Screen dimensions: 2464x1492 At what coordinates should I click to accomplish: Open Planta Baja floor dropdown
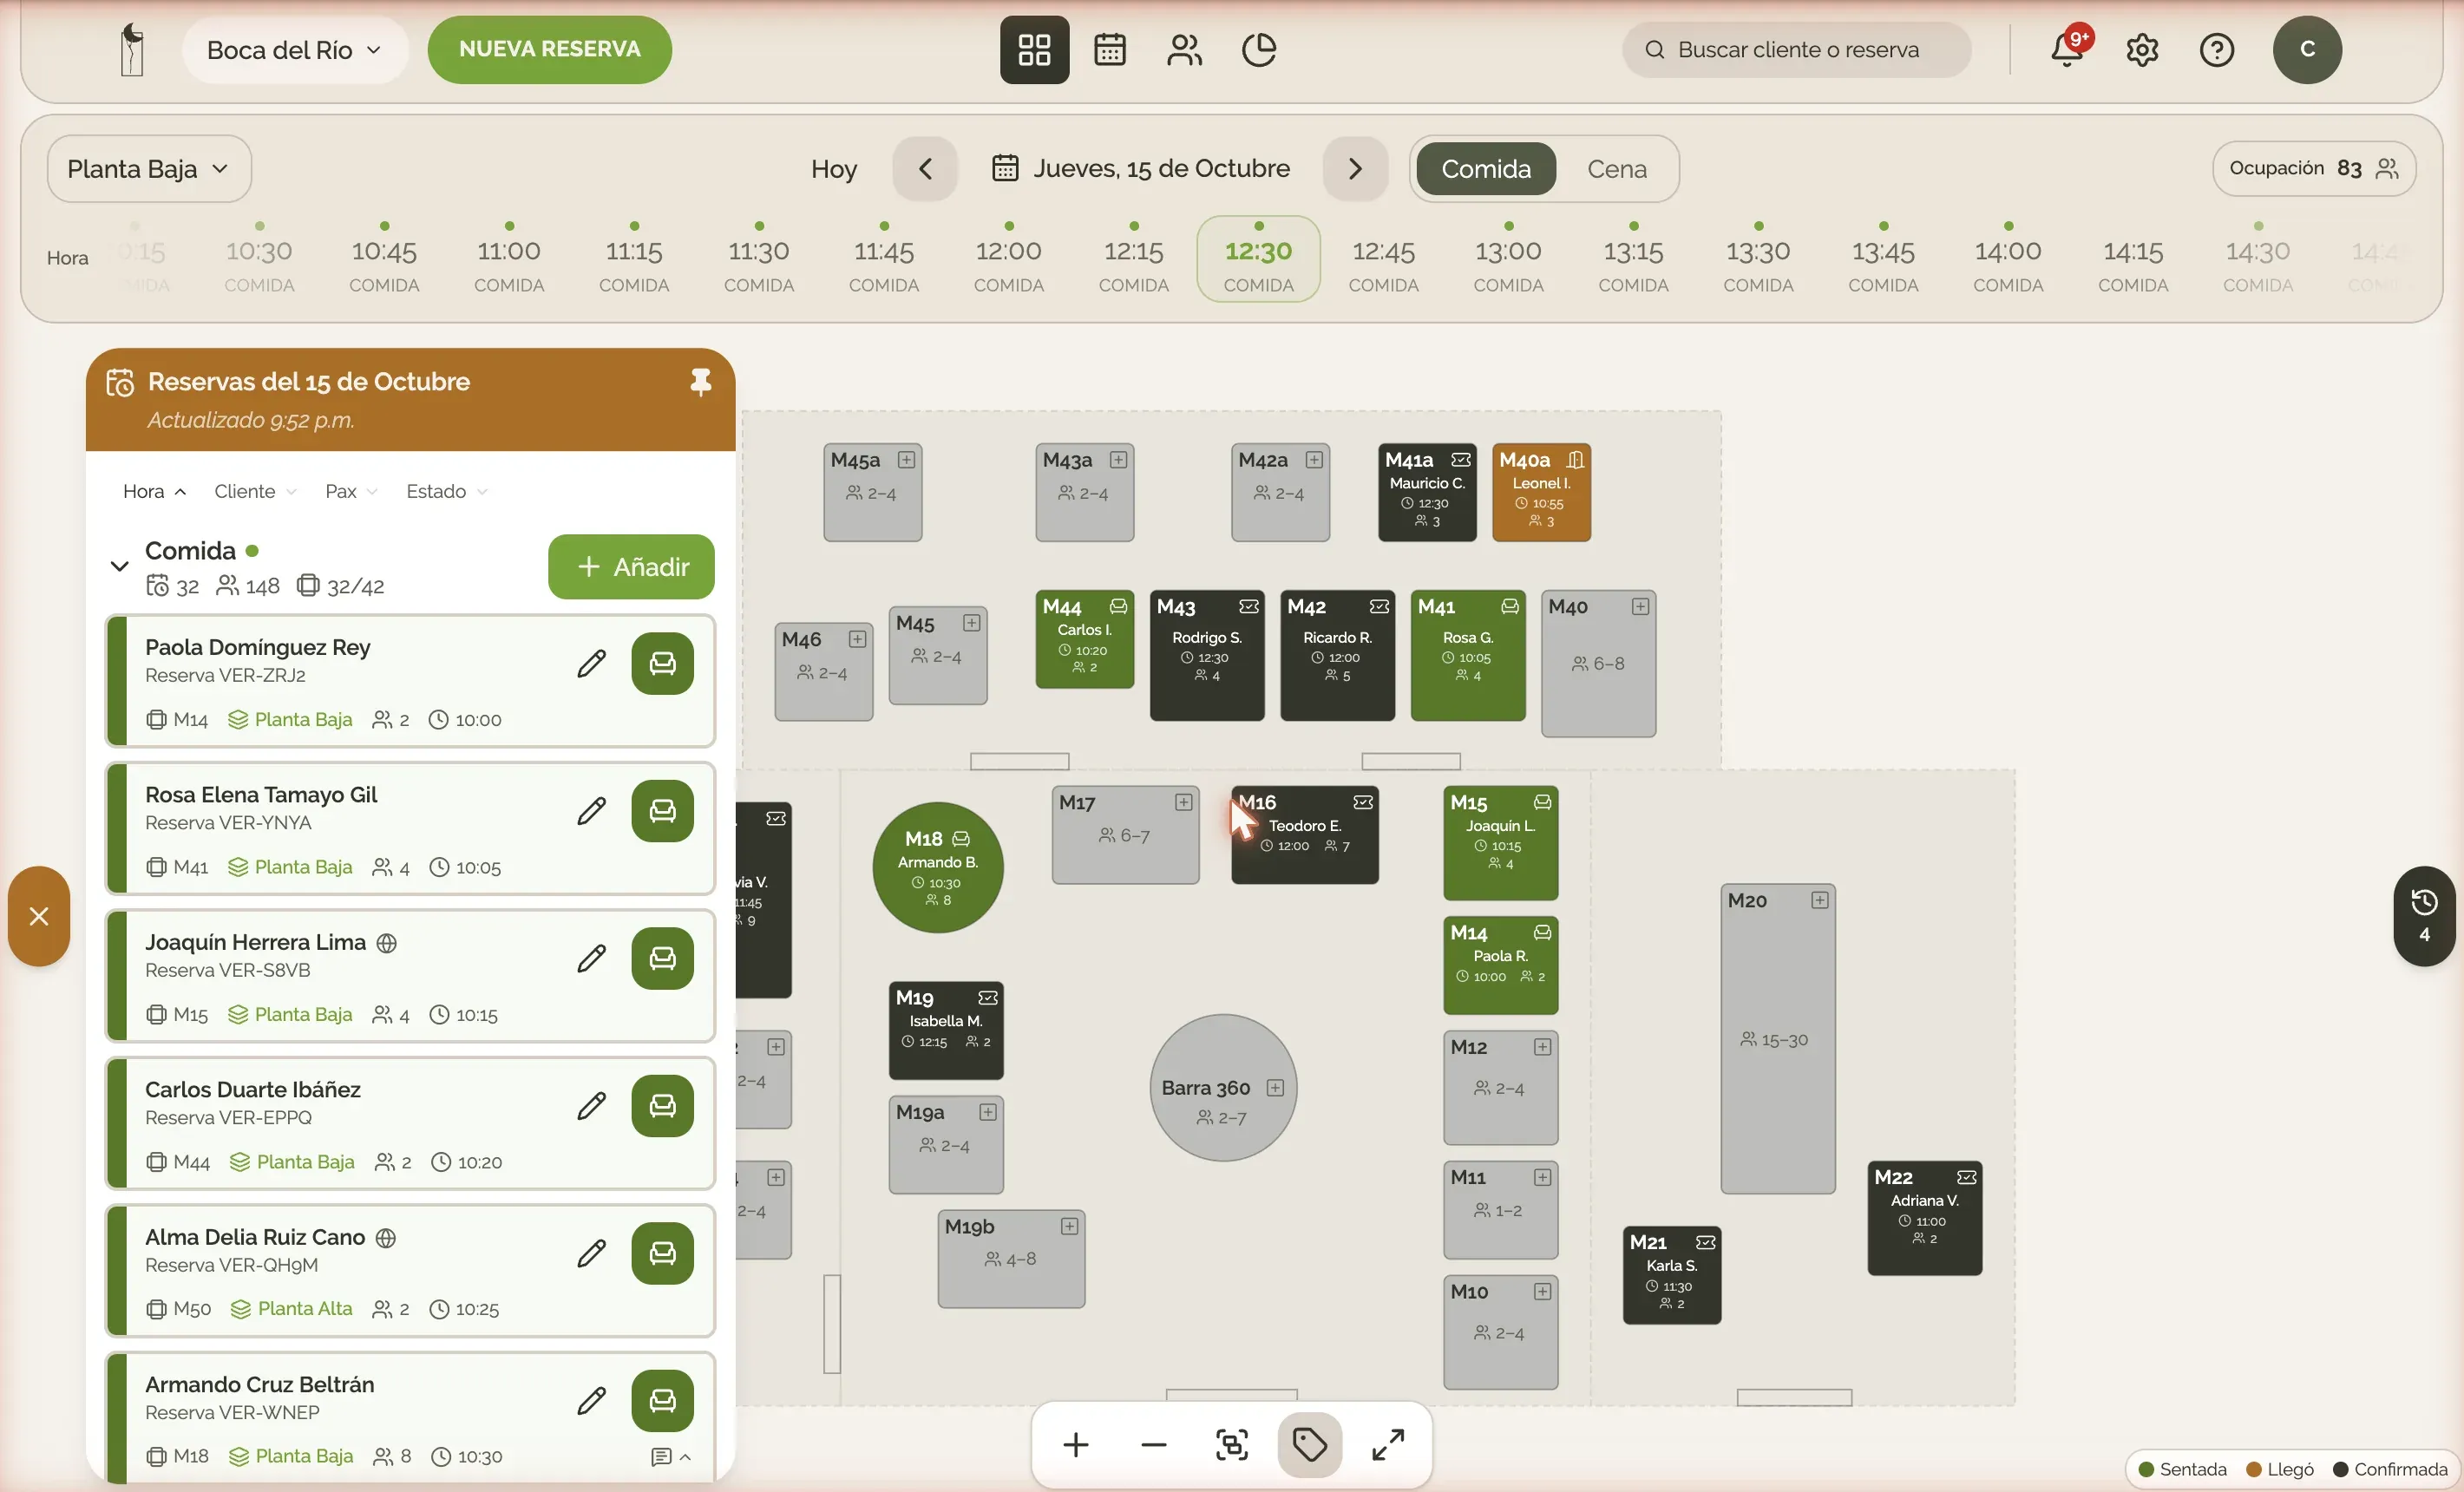pos(149,169)
